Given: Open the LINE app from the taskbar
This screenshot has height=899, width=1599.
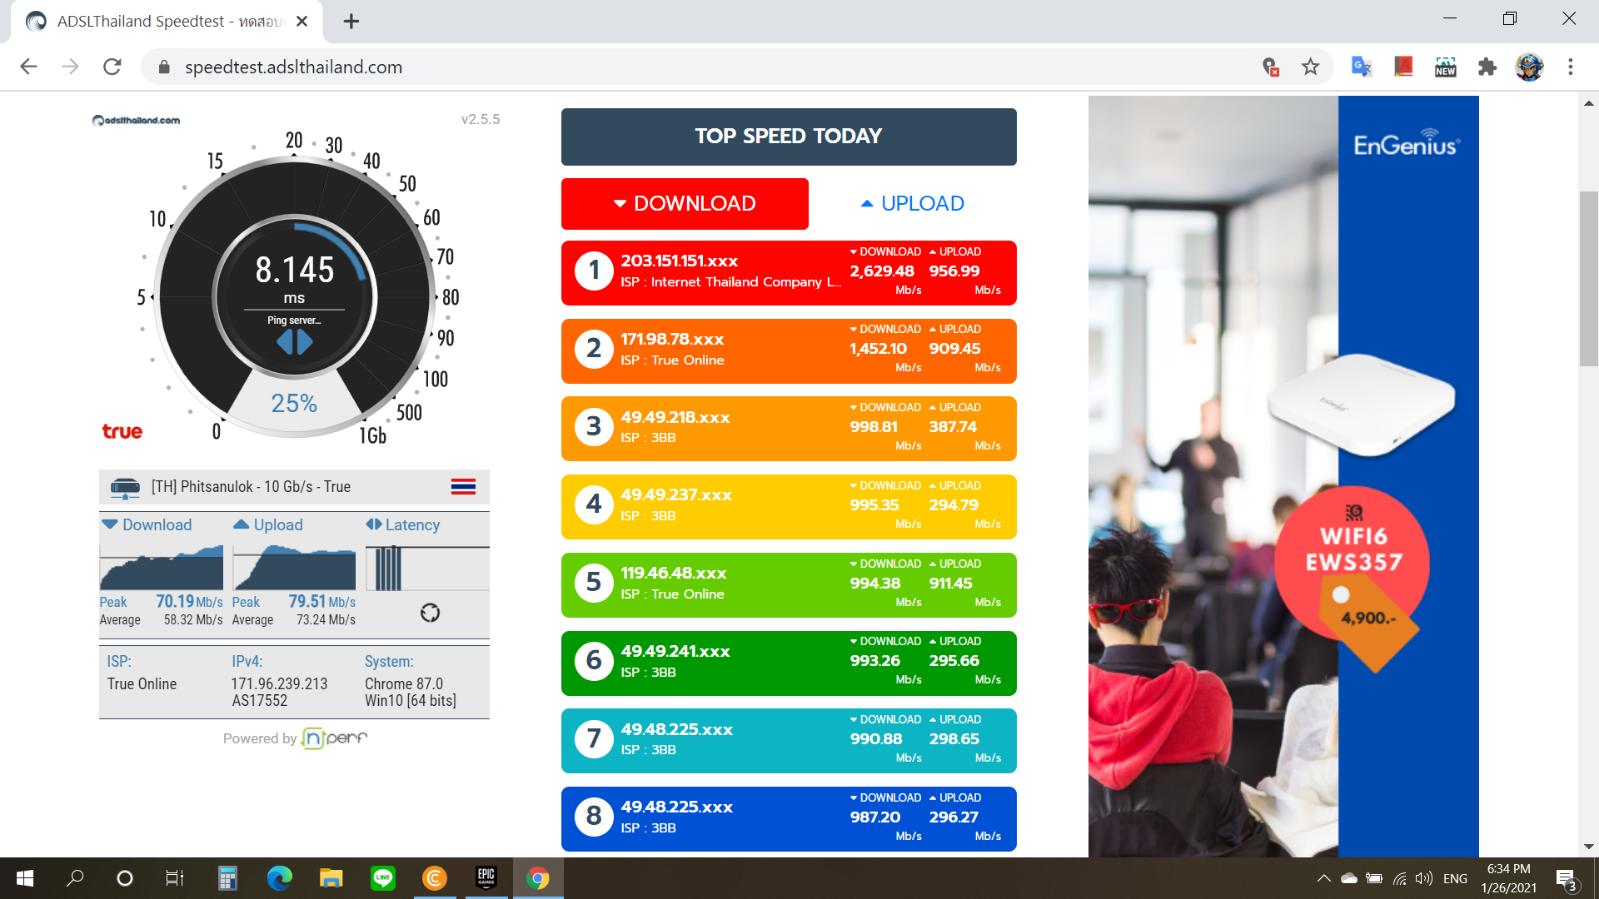Looking at the screenshot, I should pyautogui.click(x=383, y=878).
